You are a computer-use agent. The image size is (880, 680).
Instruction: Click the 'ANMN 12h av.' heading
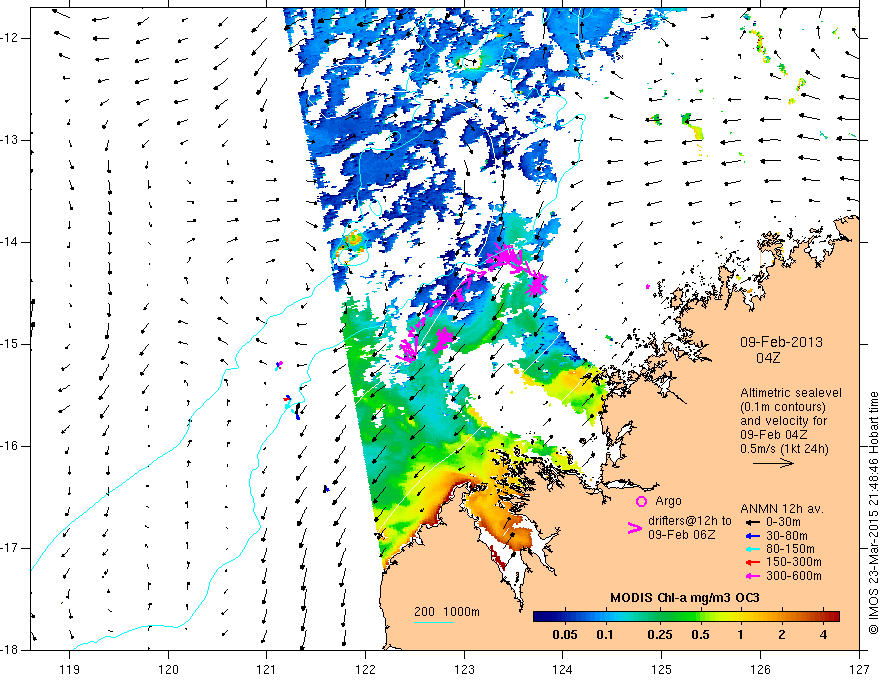tap(782, 509)
